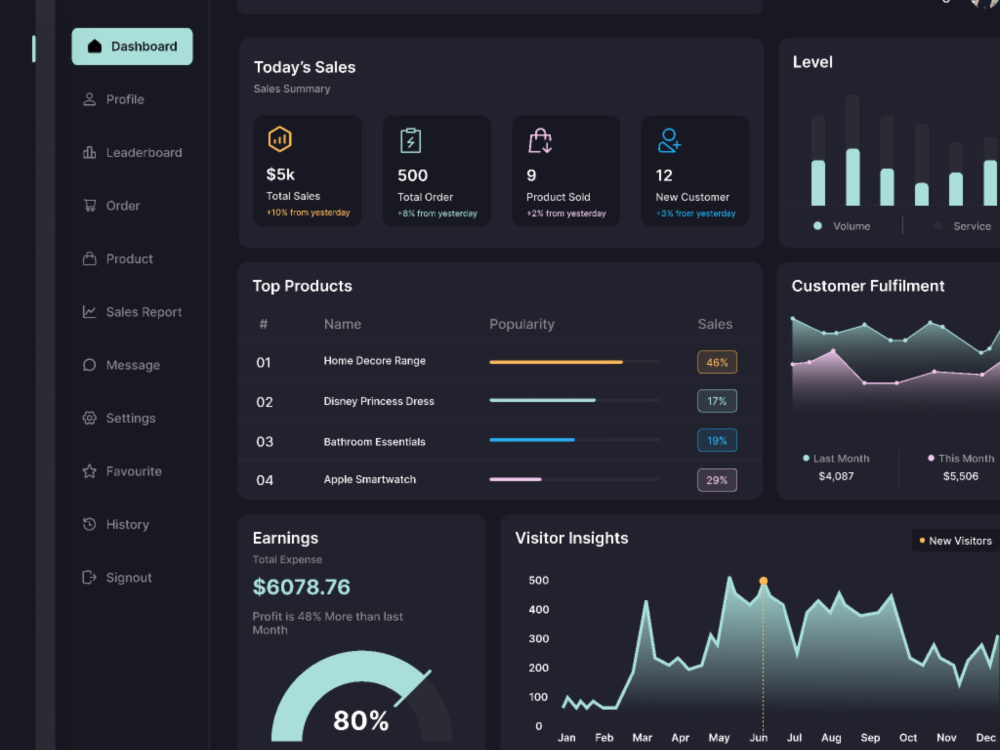The height and width of the screenshot is (750, 1000).
Task: Click the 29% sales badge
Action: click(717, 480)
